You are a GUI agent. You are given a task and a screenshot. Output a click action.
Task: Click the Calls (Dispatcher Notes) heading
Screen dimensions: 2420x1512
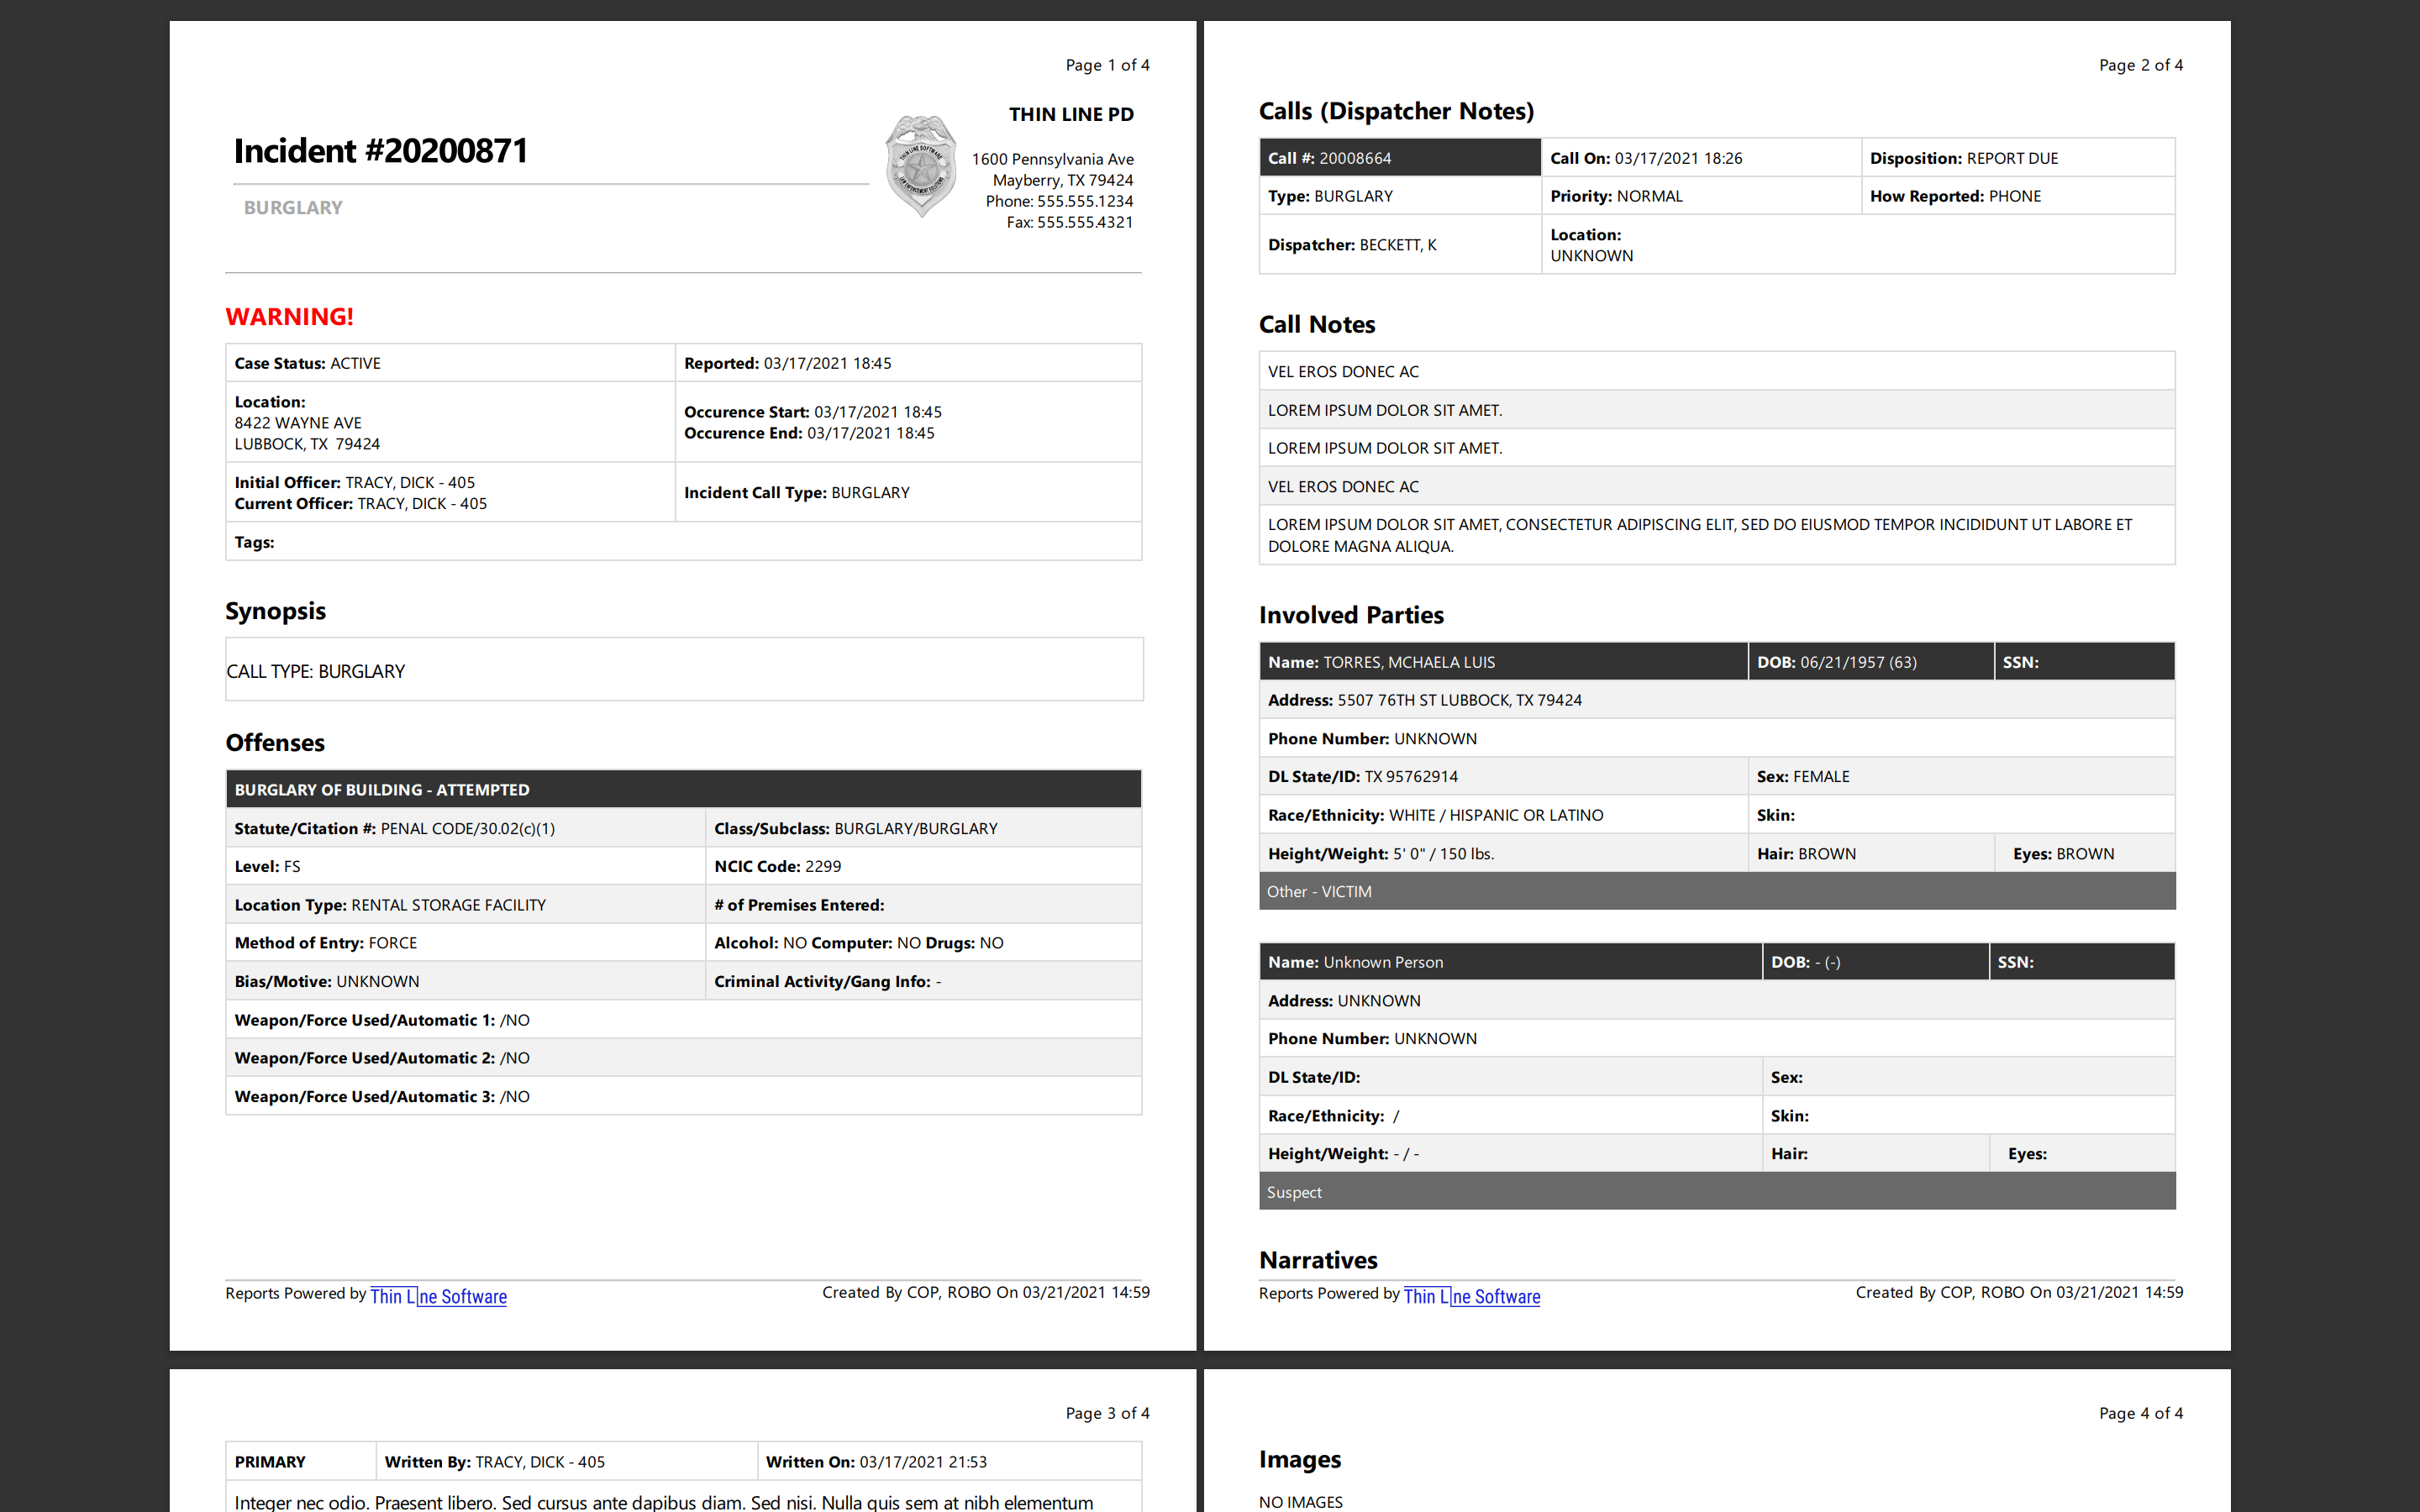pos(1396,111)
